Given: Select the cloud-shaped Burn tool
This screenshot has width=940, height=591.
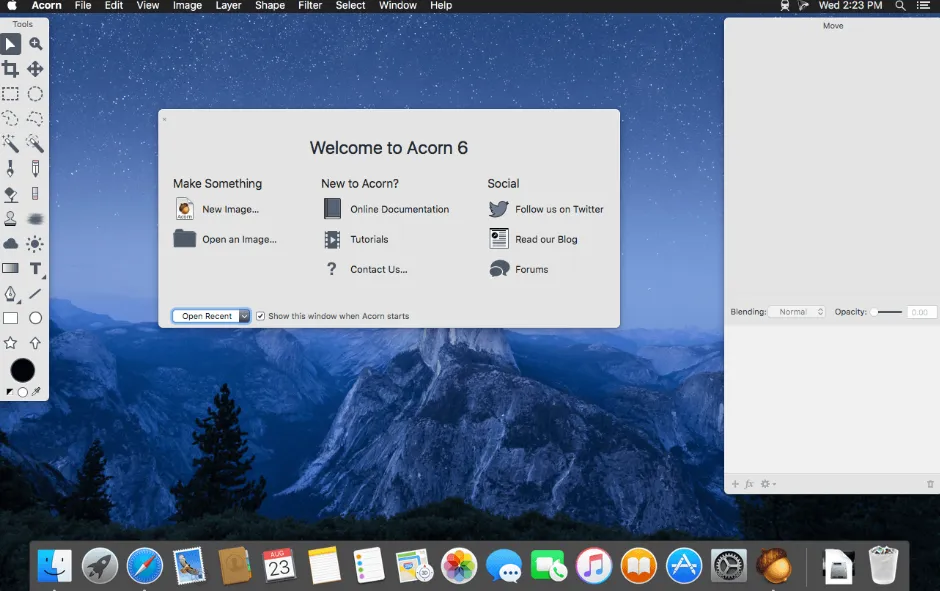Looking at the screenshot, I should (10, 243).
